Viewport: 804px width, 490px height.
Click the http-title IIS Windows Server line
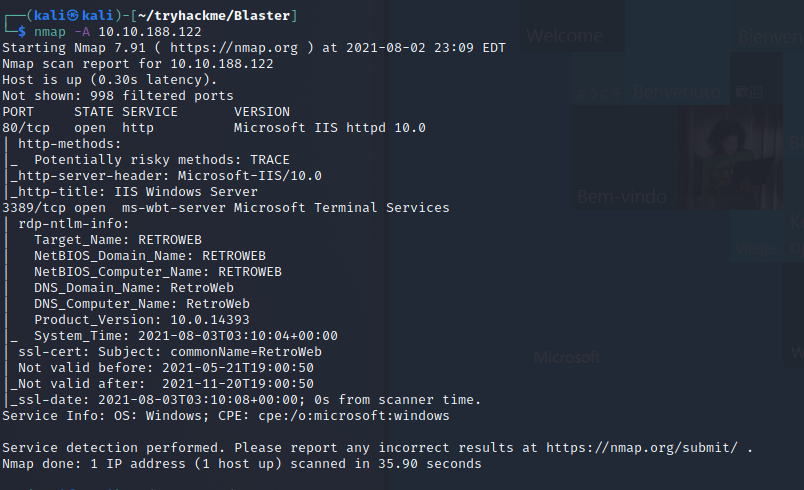(134, 192)
